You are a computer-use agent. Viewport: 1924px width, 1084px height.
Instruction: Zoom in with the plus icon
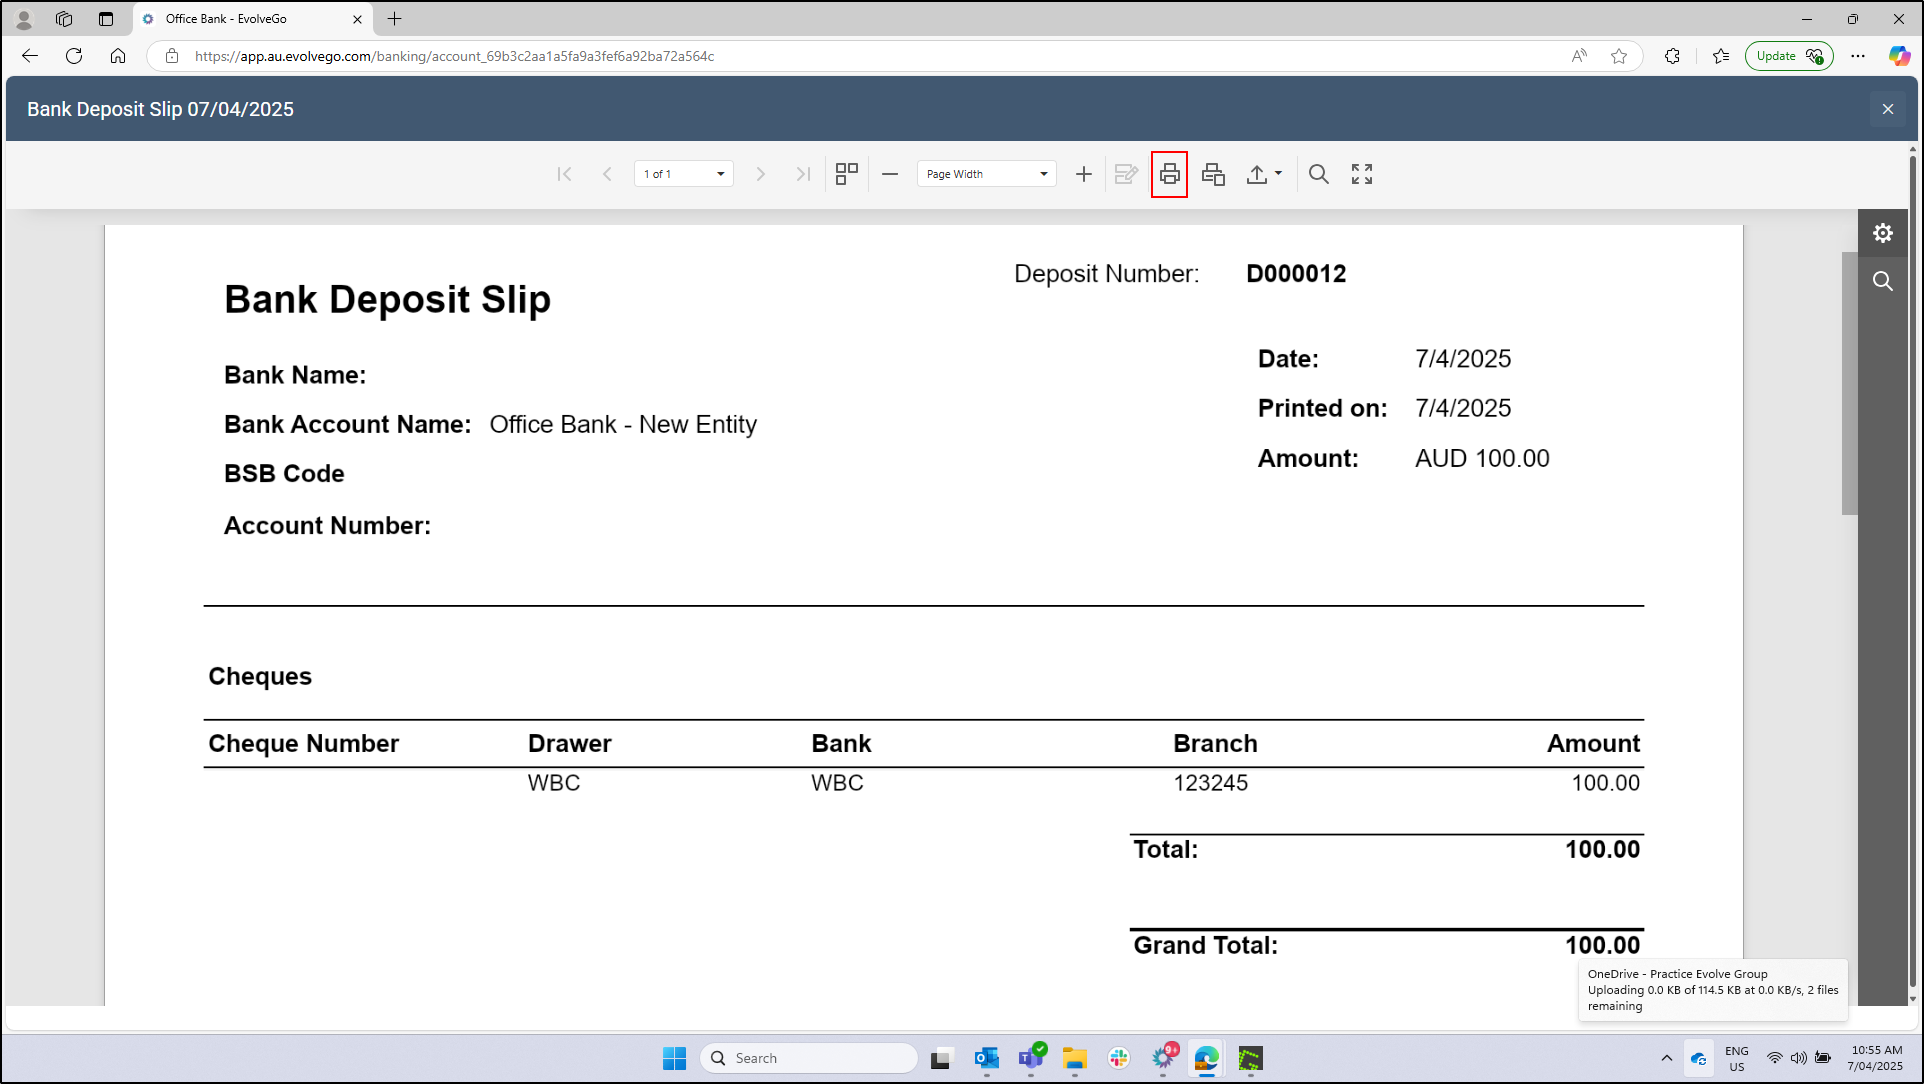1083,174
